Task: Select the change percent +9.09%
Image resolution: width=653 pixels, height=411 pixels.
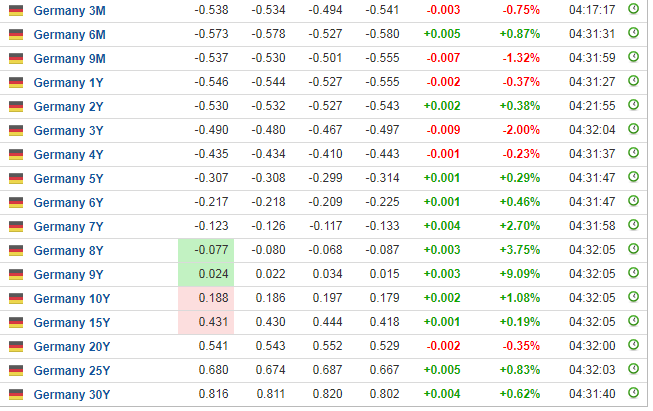Action: [520, 274]
